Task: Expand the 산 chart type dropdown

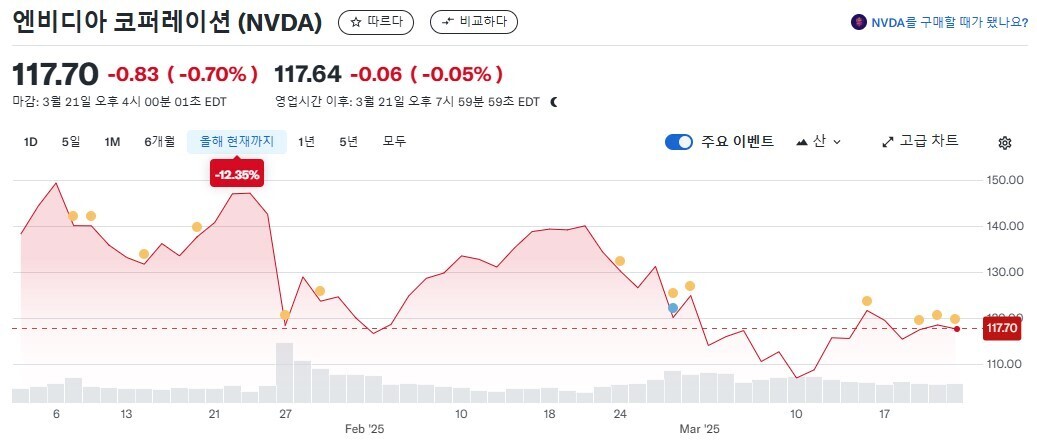Action: point(818,142)
